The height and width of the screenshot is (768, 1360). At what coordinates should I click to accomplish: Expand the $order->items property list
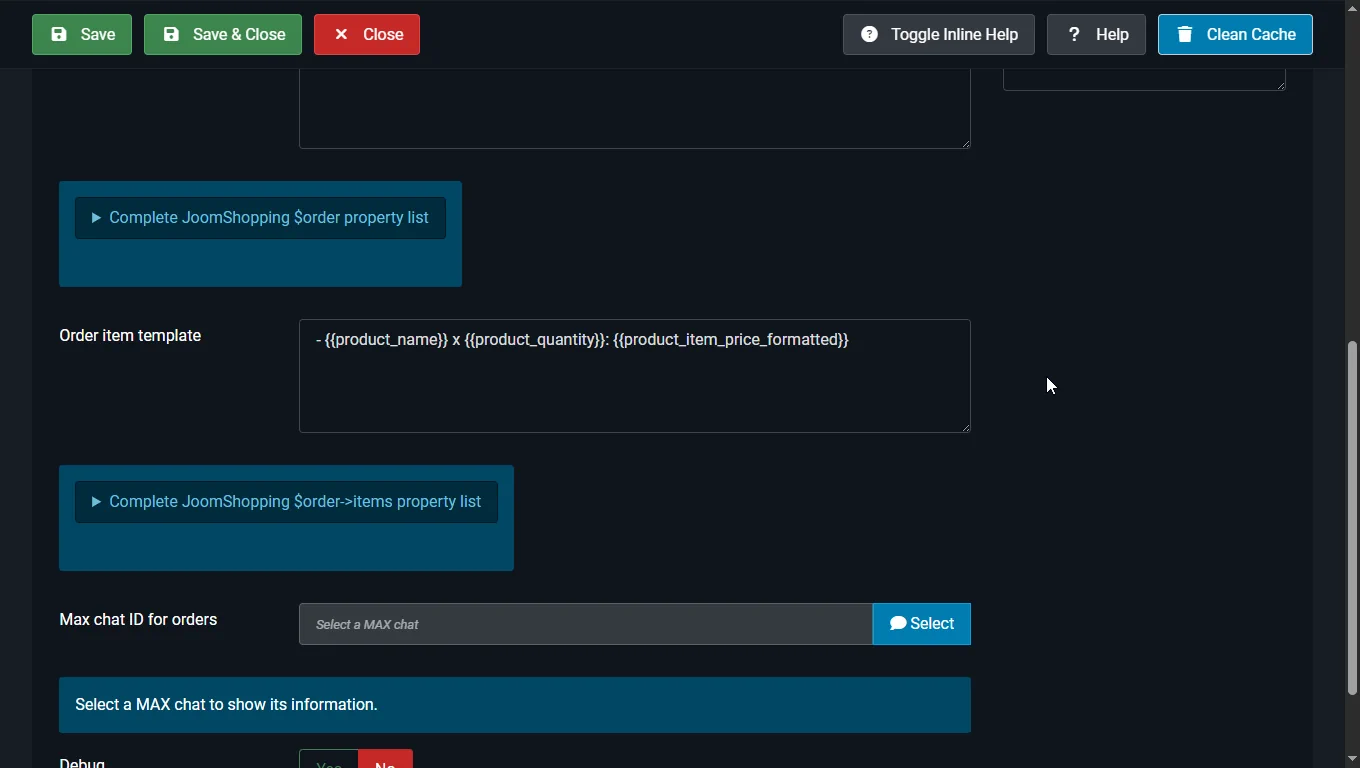pyautogui.click(x=286, y=502)
